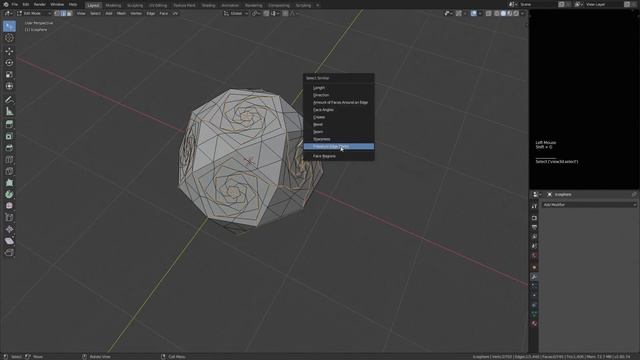Choose Length in Select Similar menu
Image resolution: width=640 pixels, height=360 pixels.
point(338,88)
